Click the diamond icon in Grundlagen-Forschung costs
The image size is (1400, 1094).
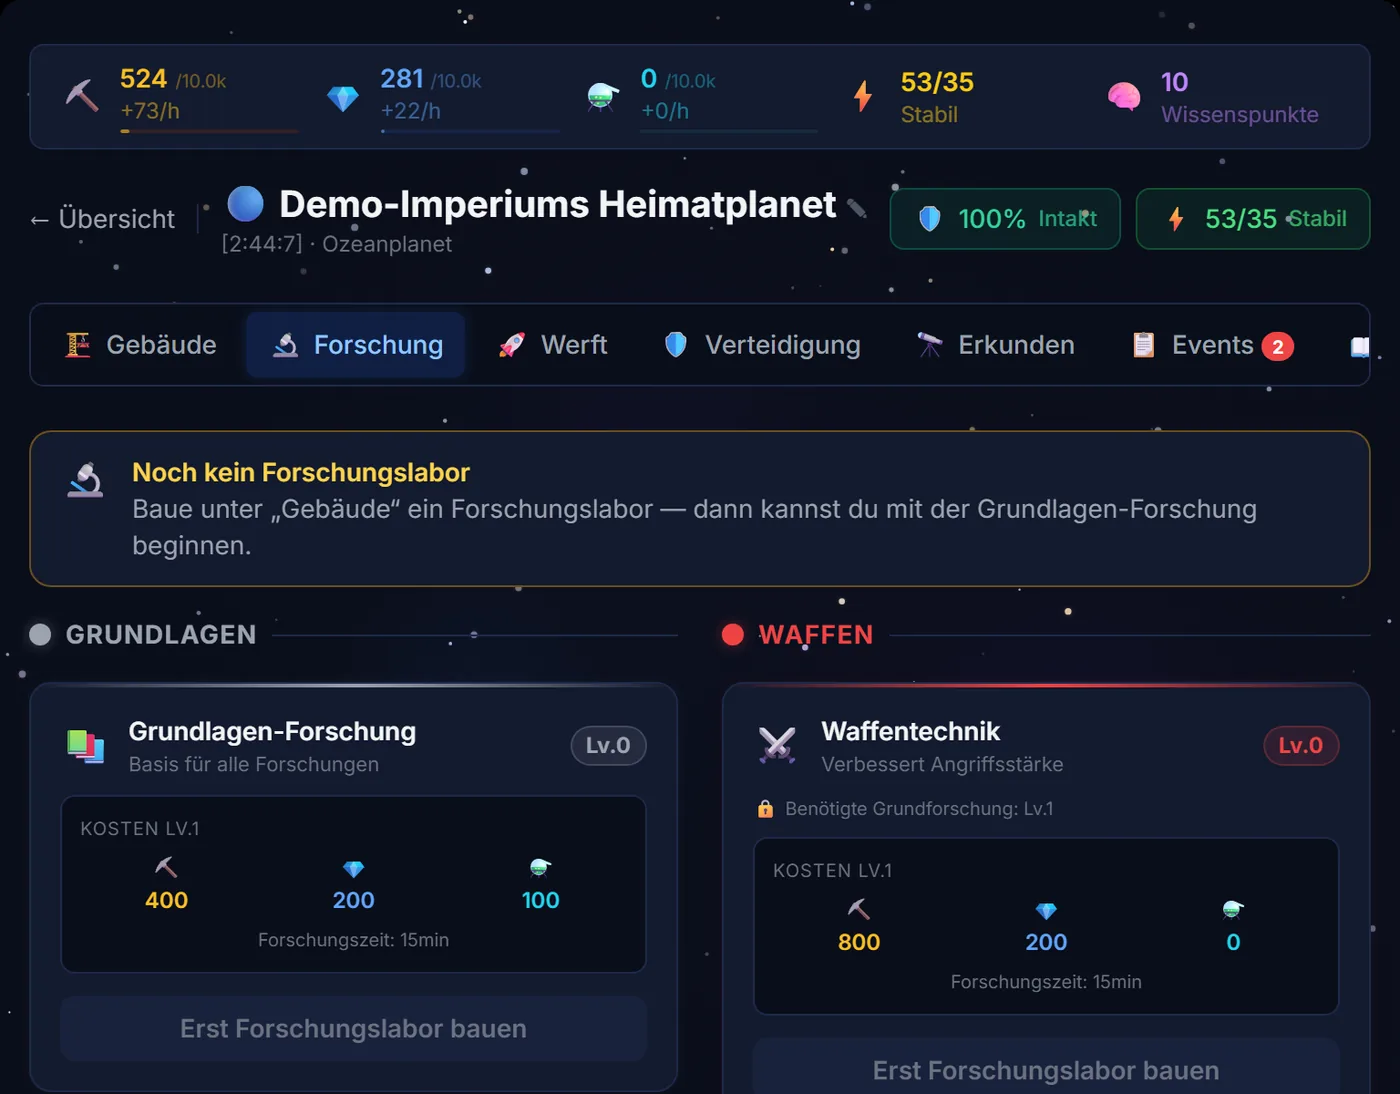point(353,869)
